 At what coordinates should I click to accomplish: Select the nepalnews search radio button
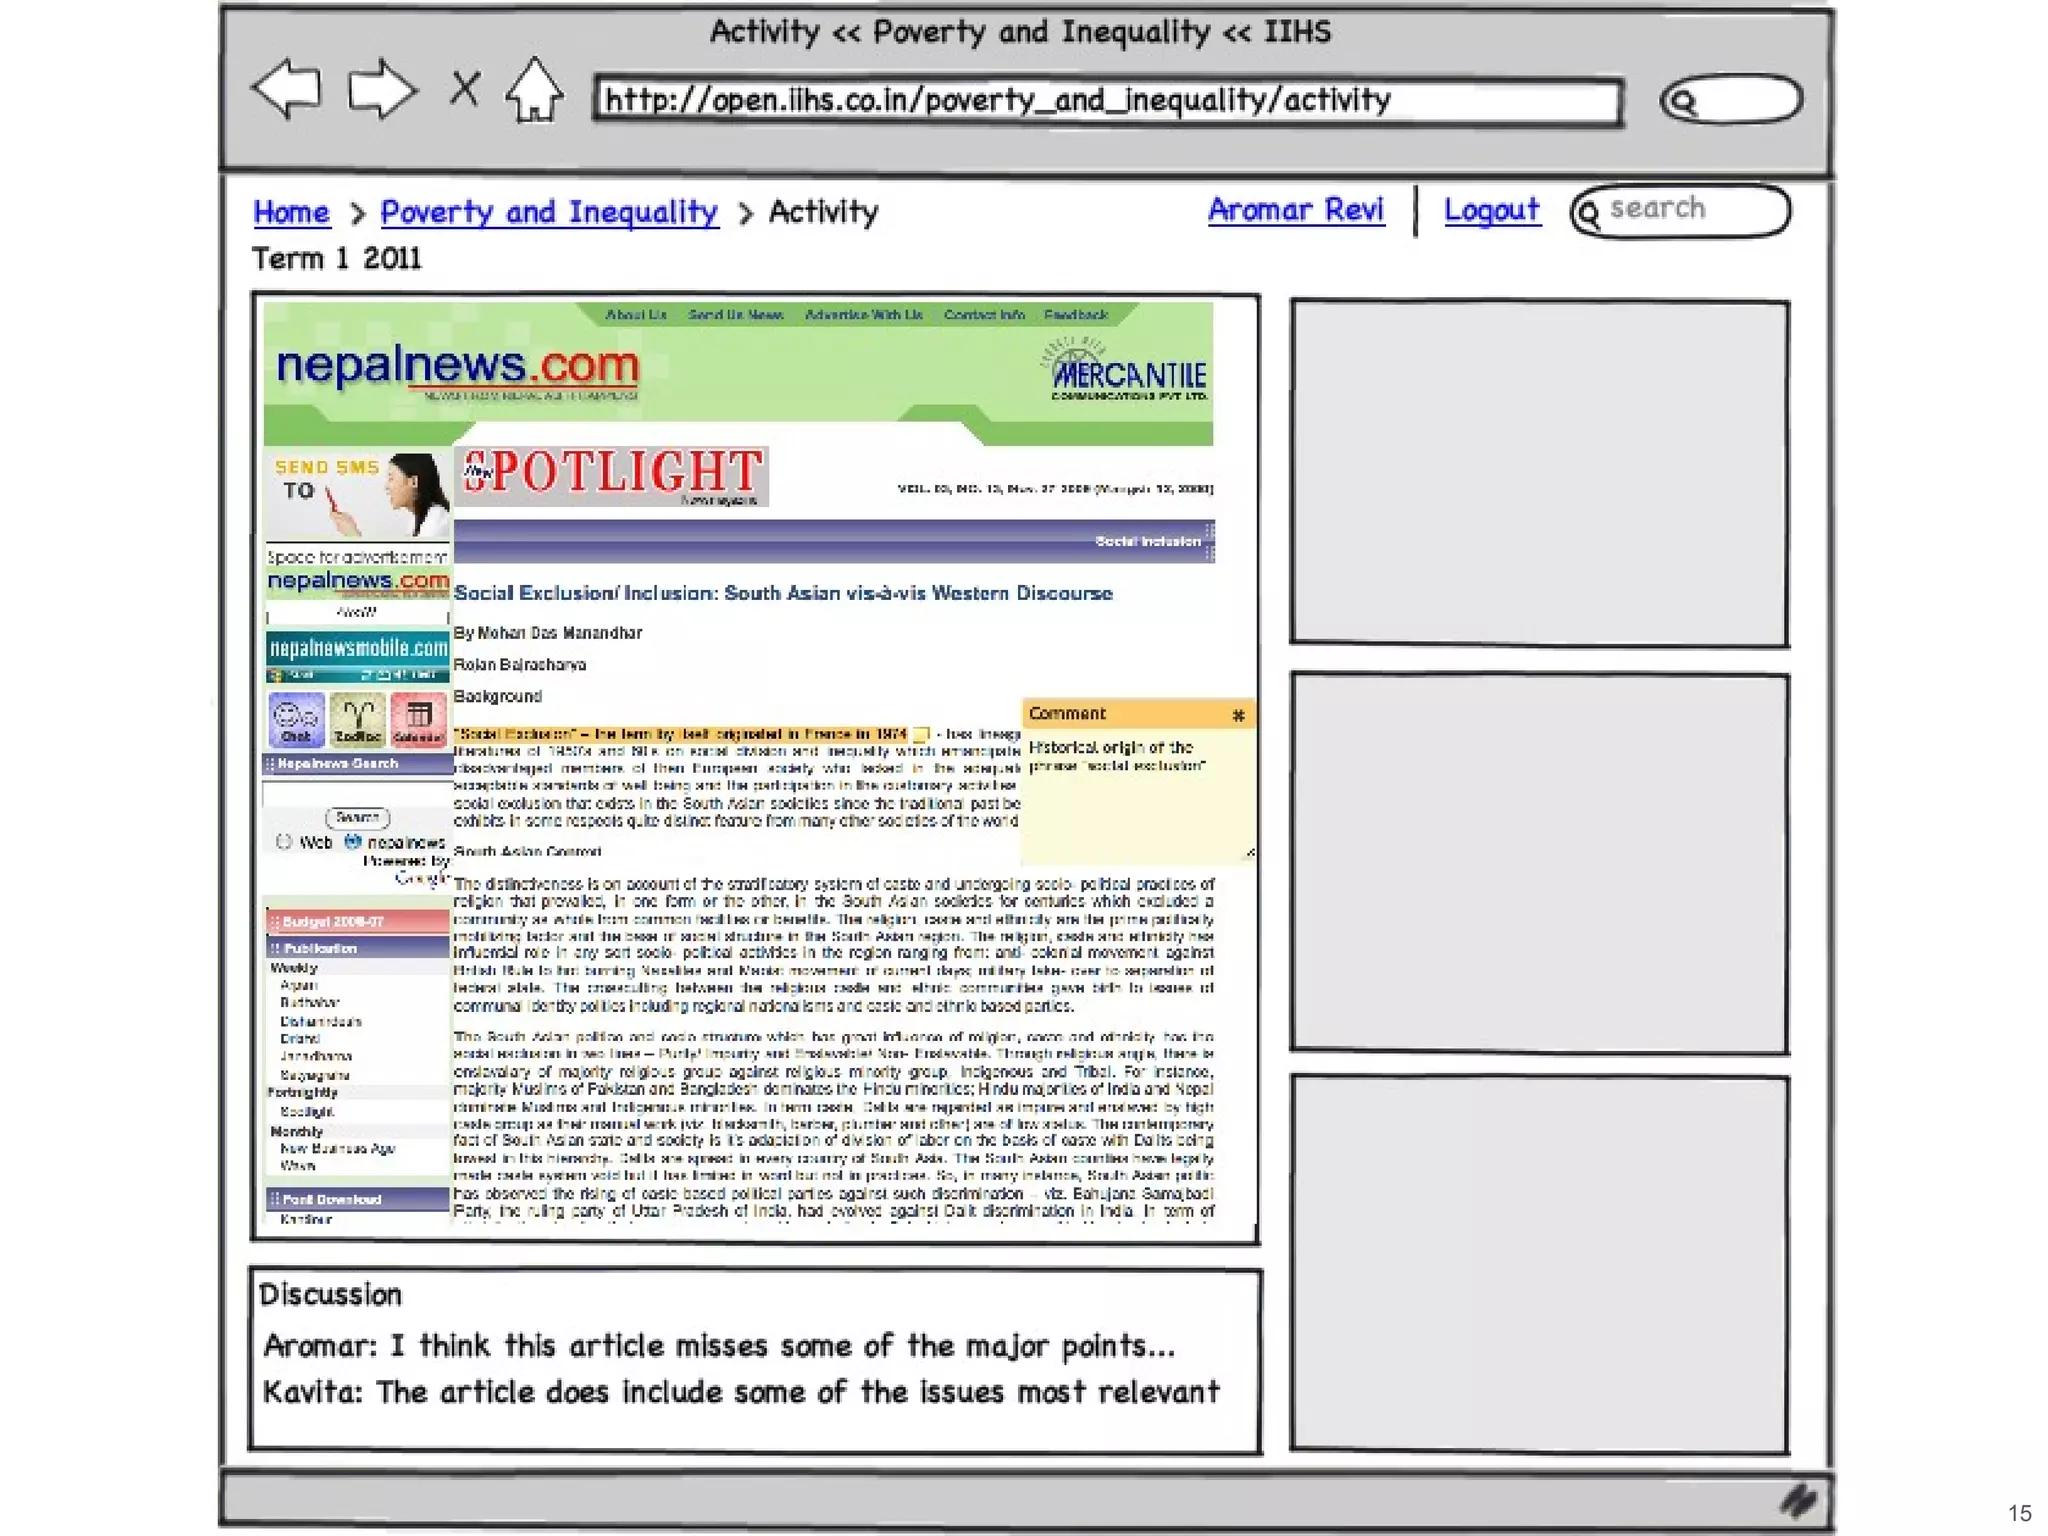[352, 842]
